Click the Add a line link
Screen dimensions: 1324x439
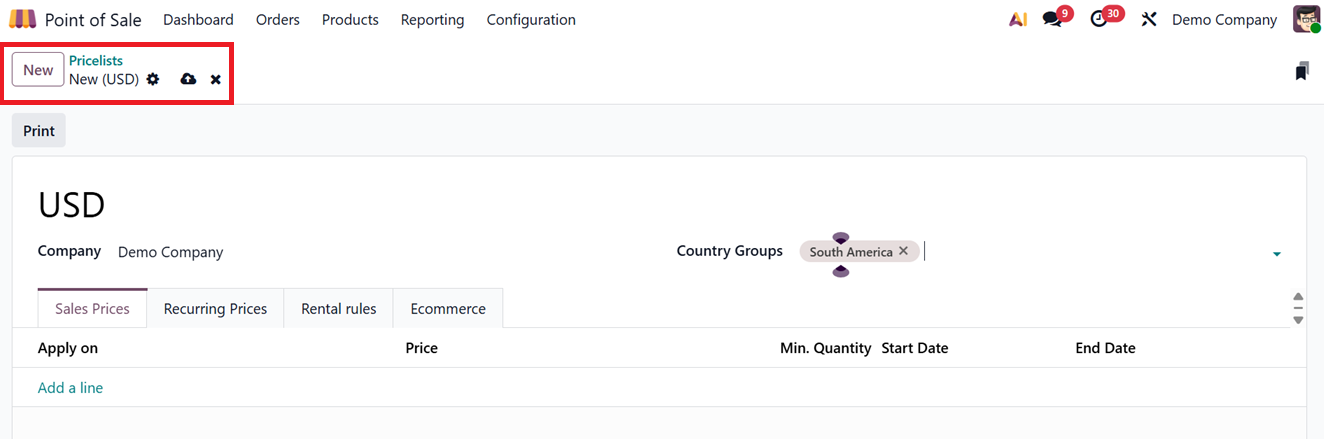click(70, 388)
